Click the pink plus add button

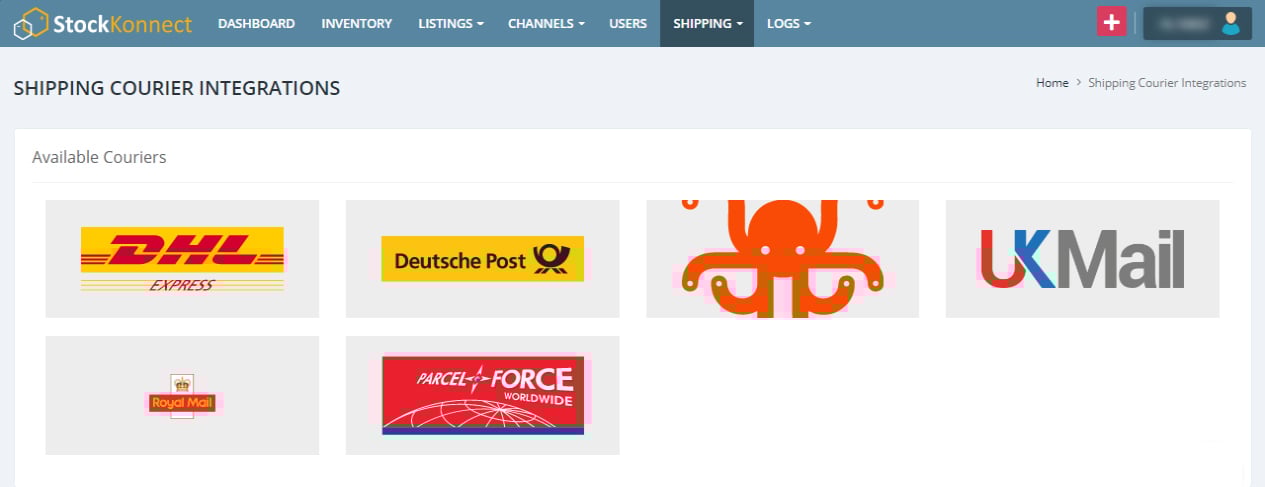click(1112, 21)
